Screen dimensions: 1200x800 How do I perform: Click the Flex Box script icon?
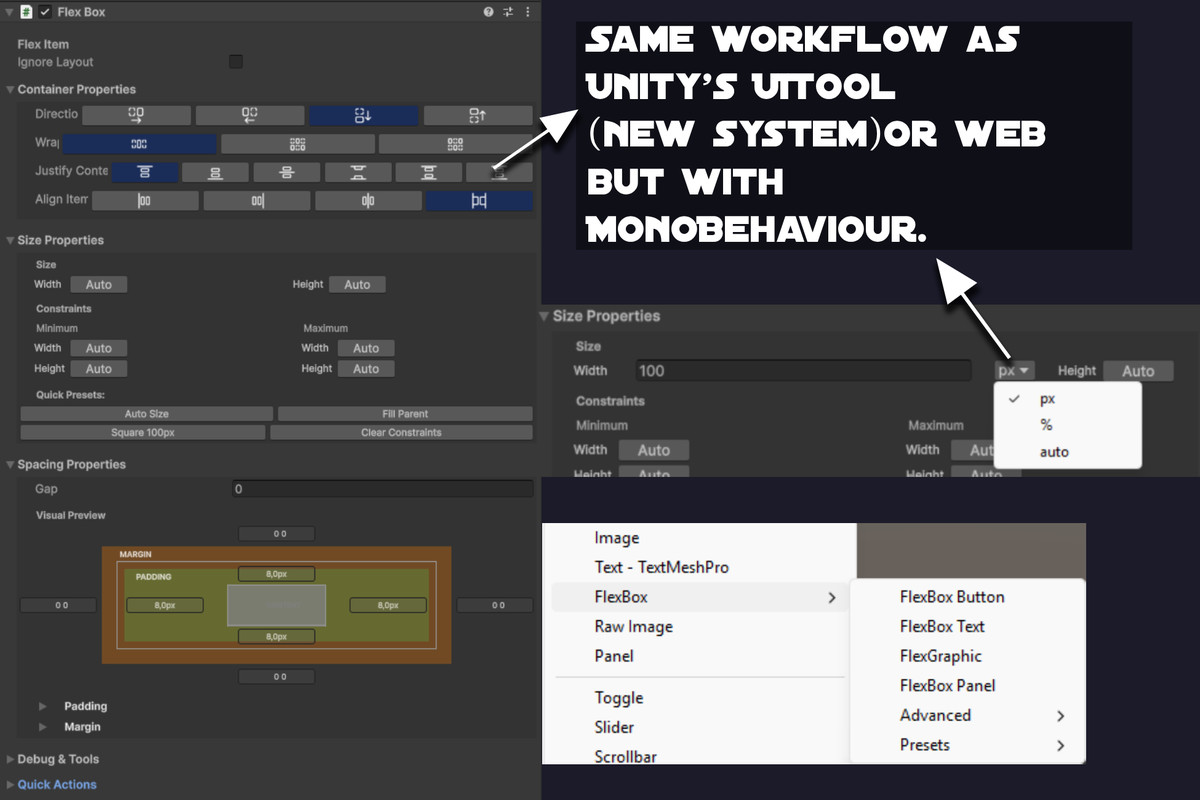pyautogui.click(x=27, y=12)
